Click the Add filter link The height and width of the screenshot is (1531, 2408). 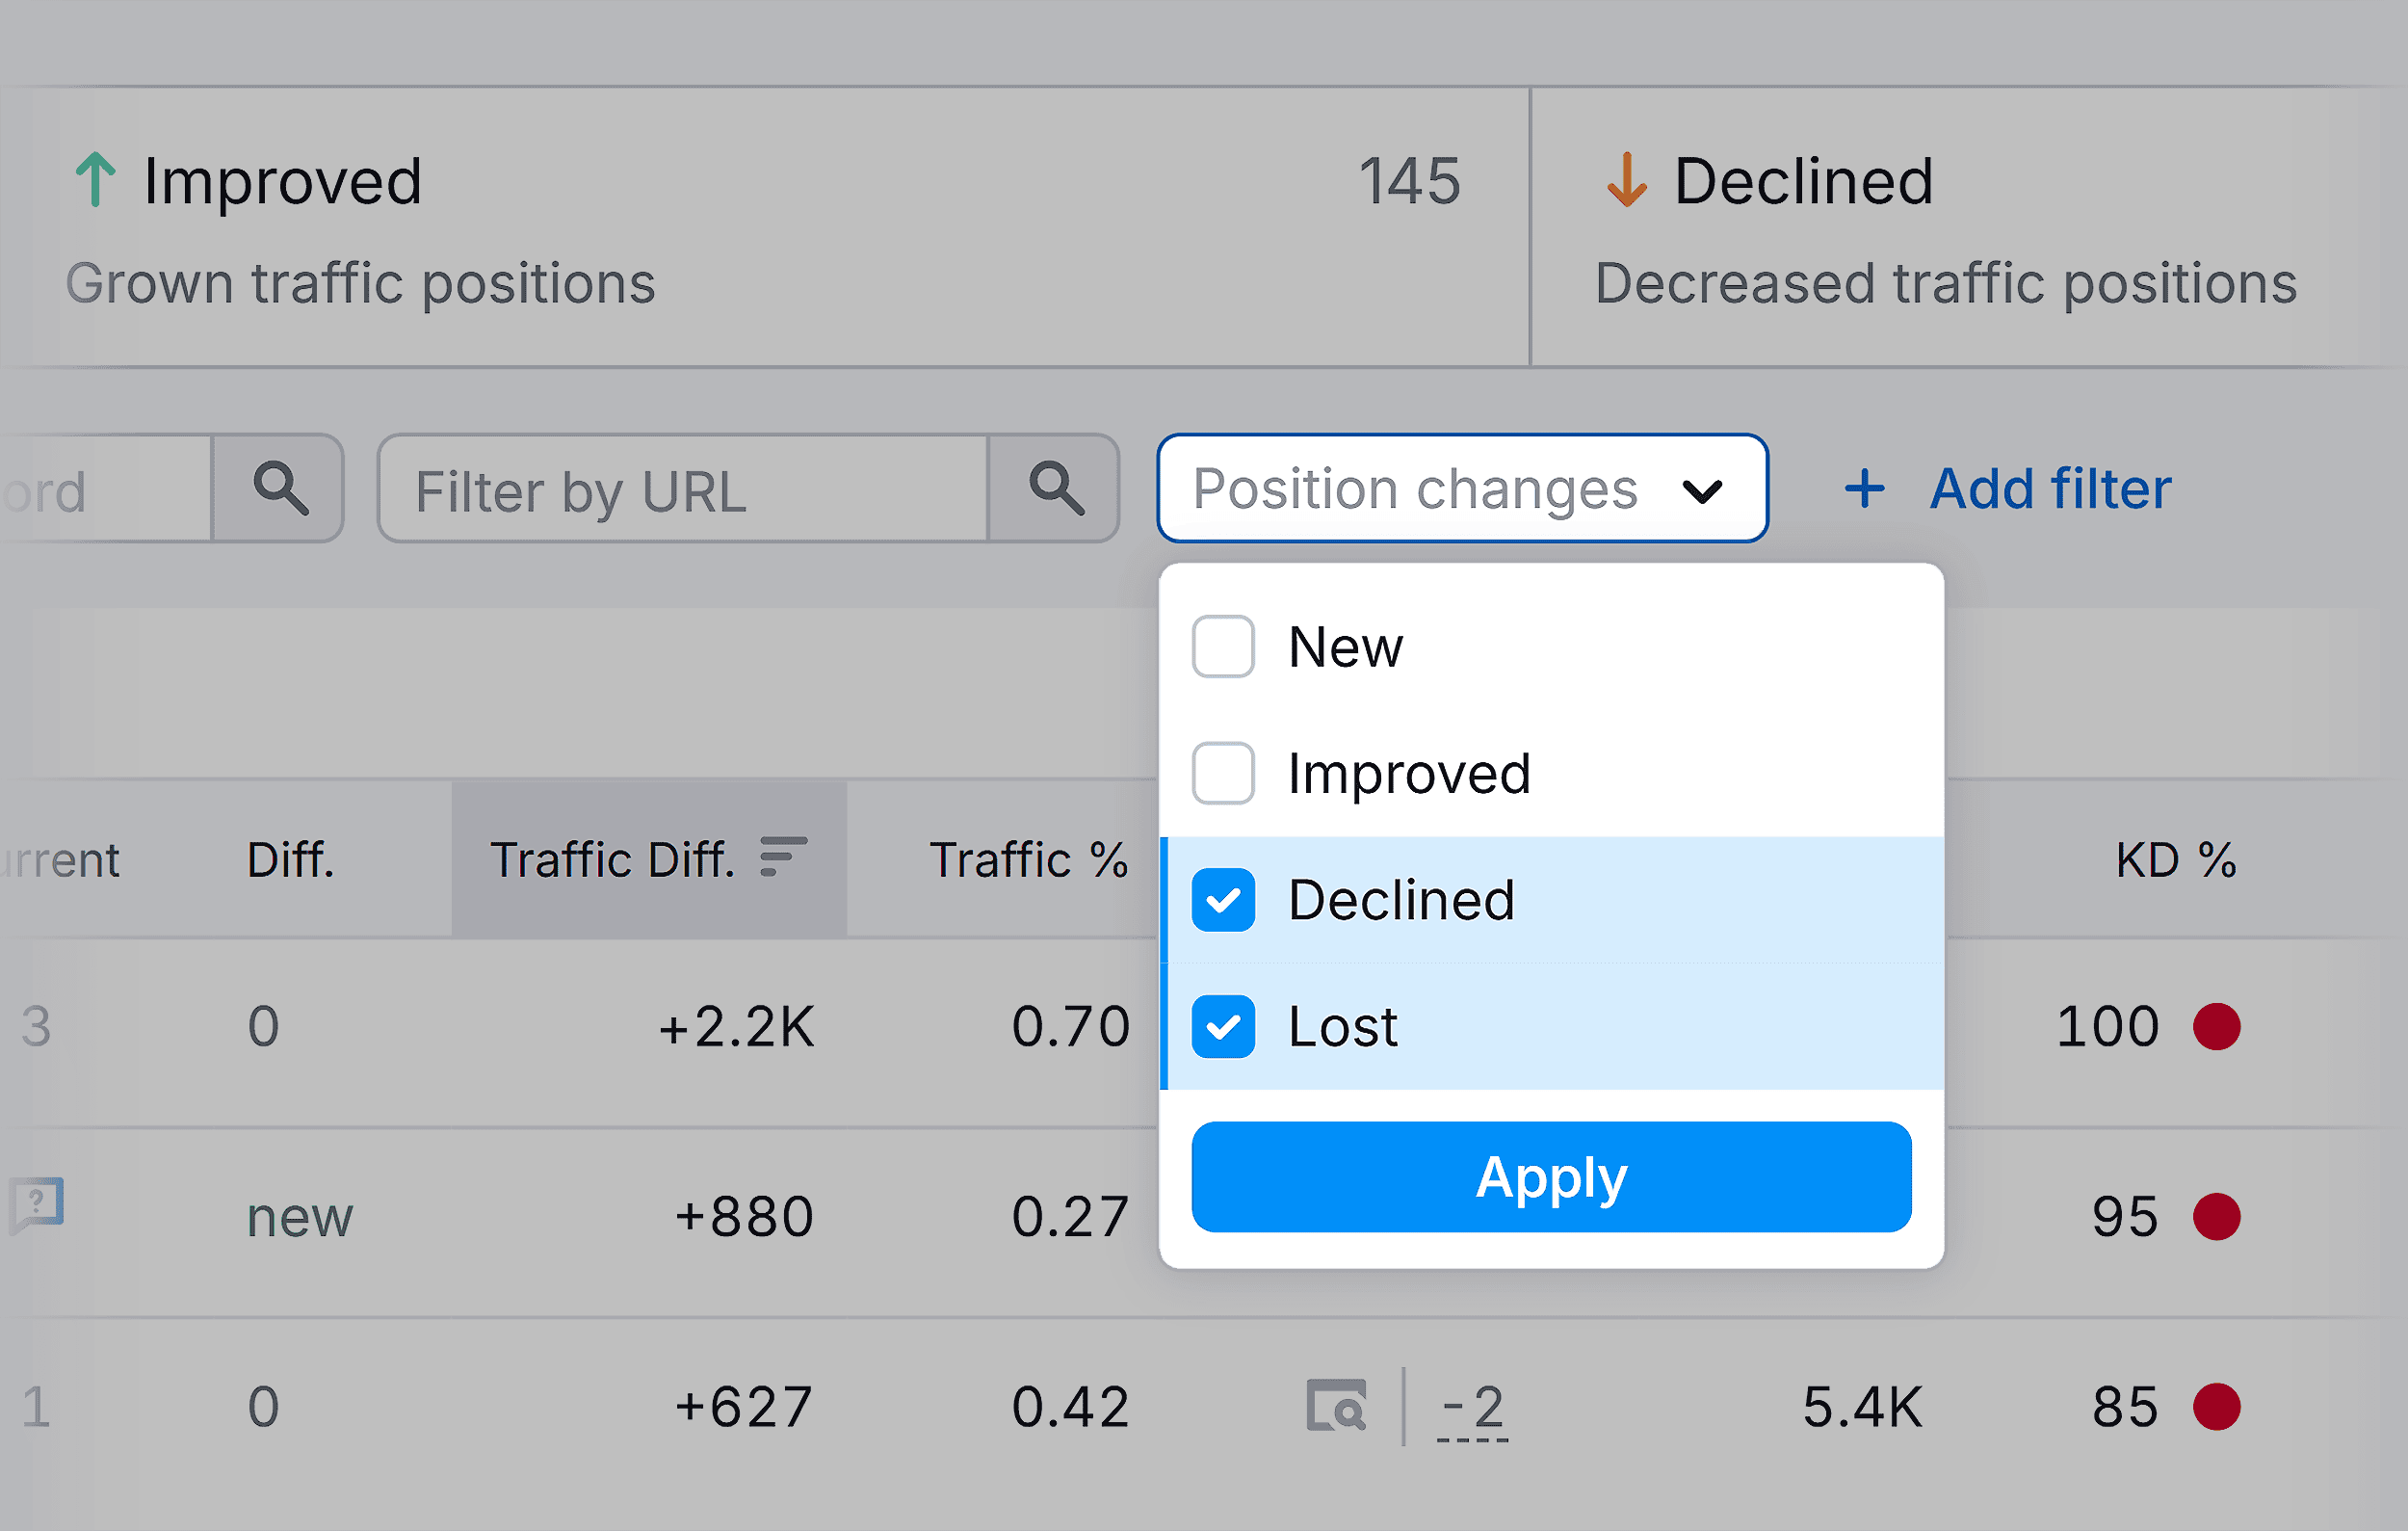pyautogui.click(x=2049, y=488)
